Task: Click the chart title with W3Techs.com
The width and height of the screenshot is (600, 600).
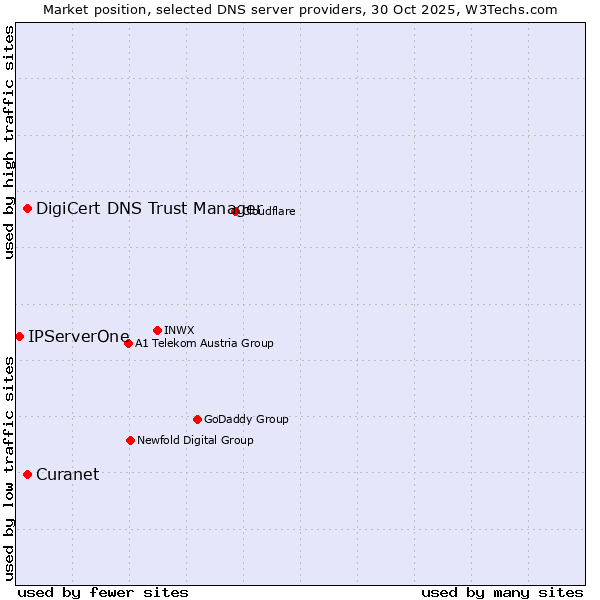Action: [x=300, y=9]
